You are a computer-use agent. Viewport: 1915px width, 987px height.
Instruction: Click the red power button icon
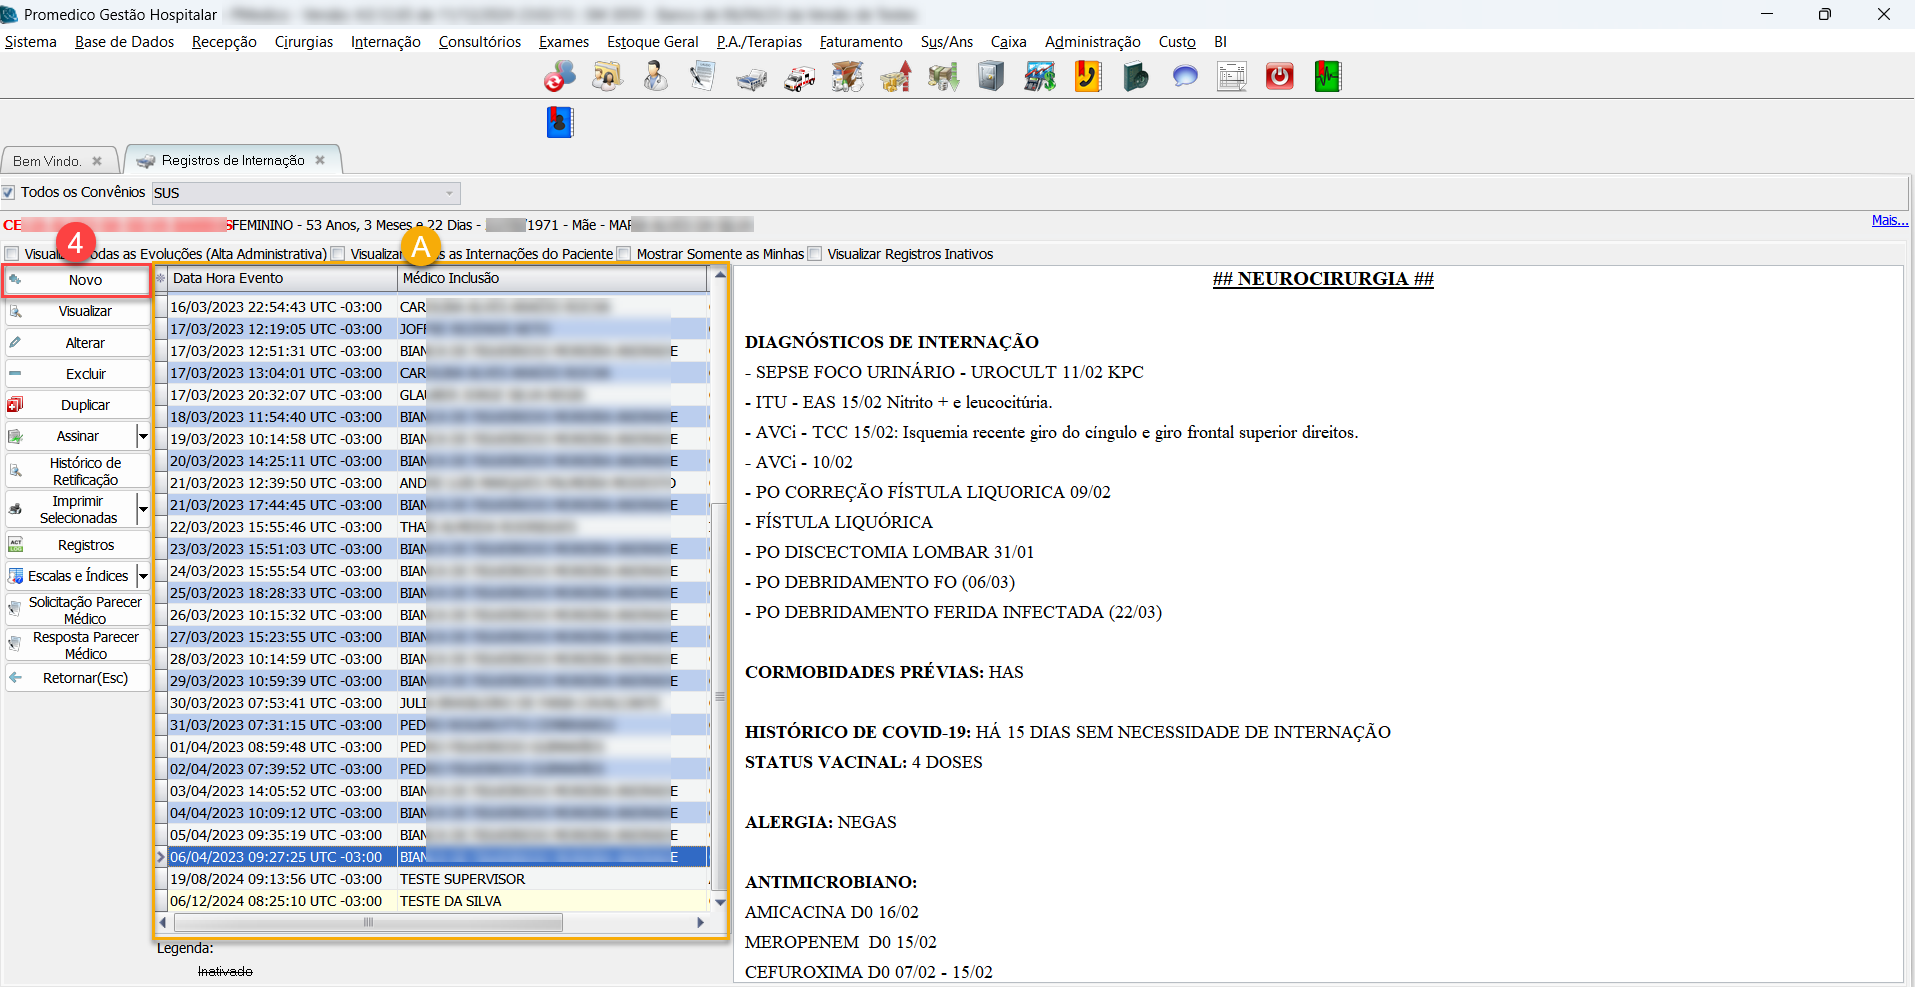click(x=1279, y=77)
